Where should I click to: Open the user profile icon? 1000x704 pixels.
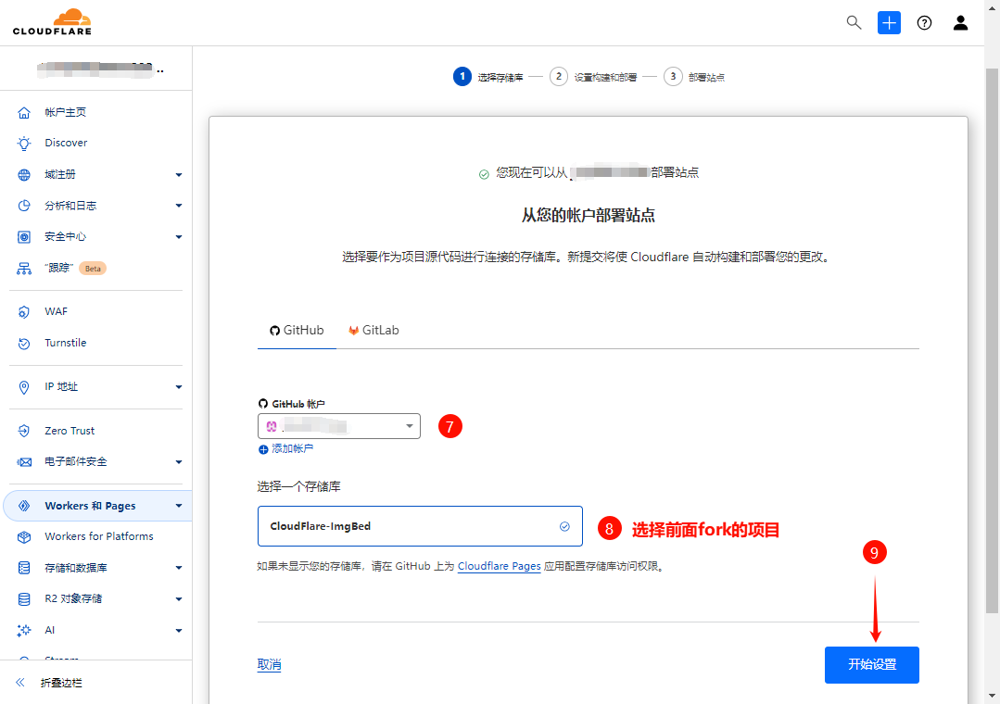(960, 23)
